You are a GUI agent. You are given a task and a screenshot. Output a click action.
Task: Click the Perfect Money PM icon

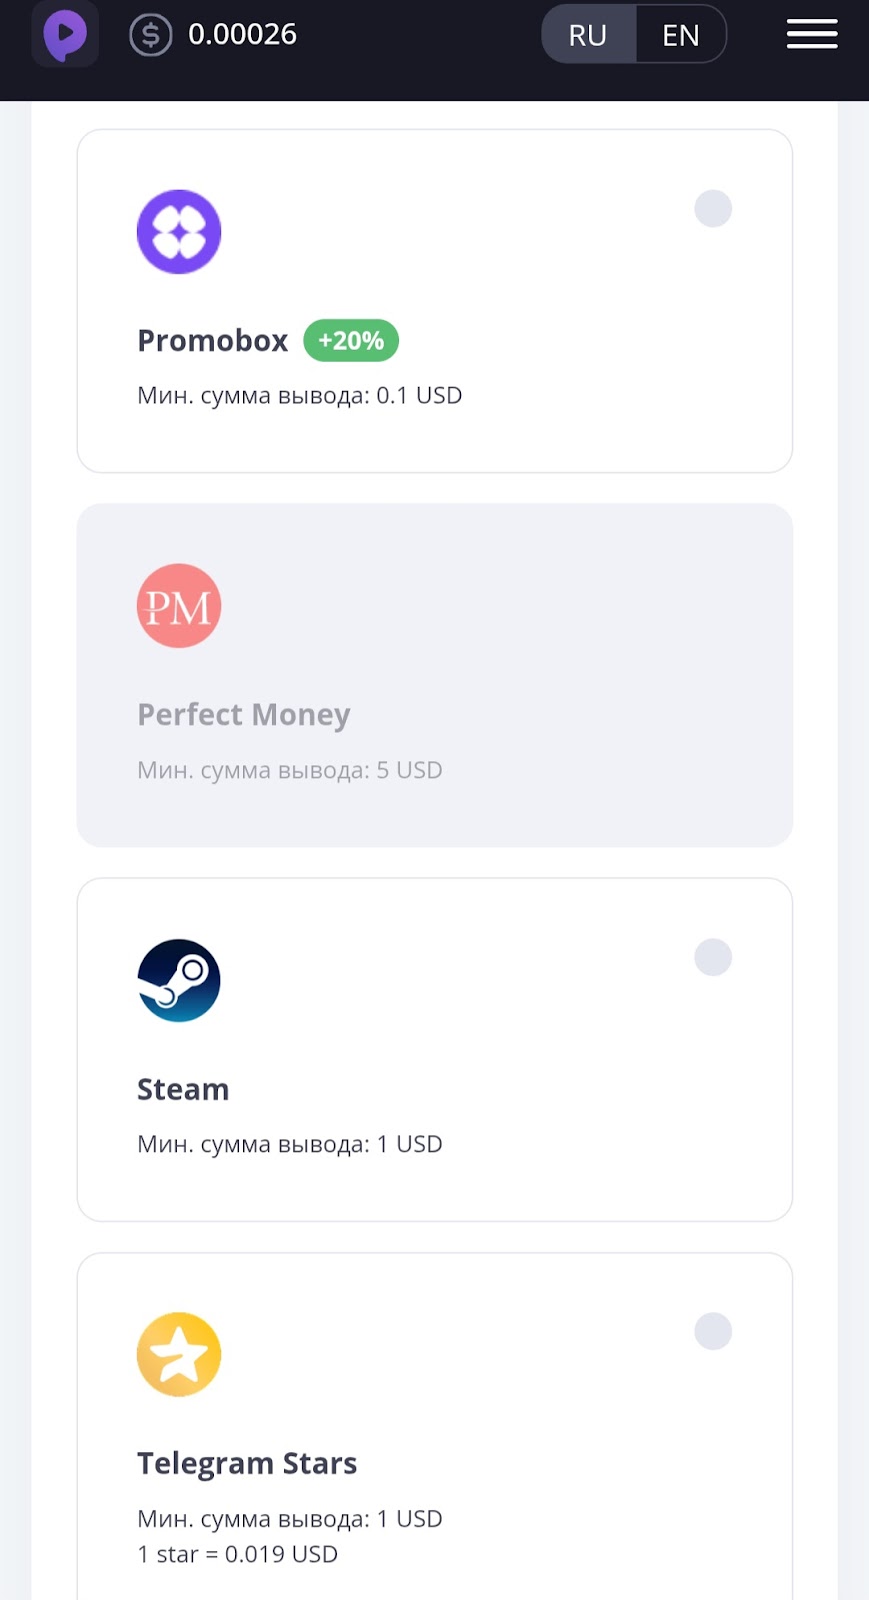[179, 606]
